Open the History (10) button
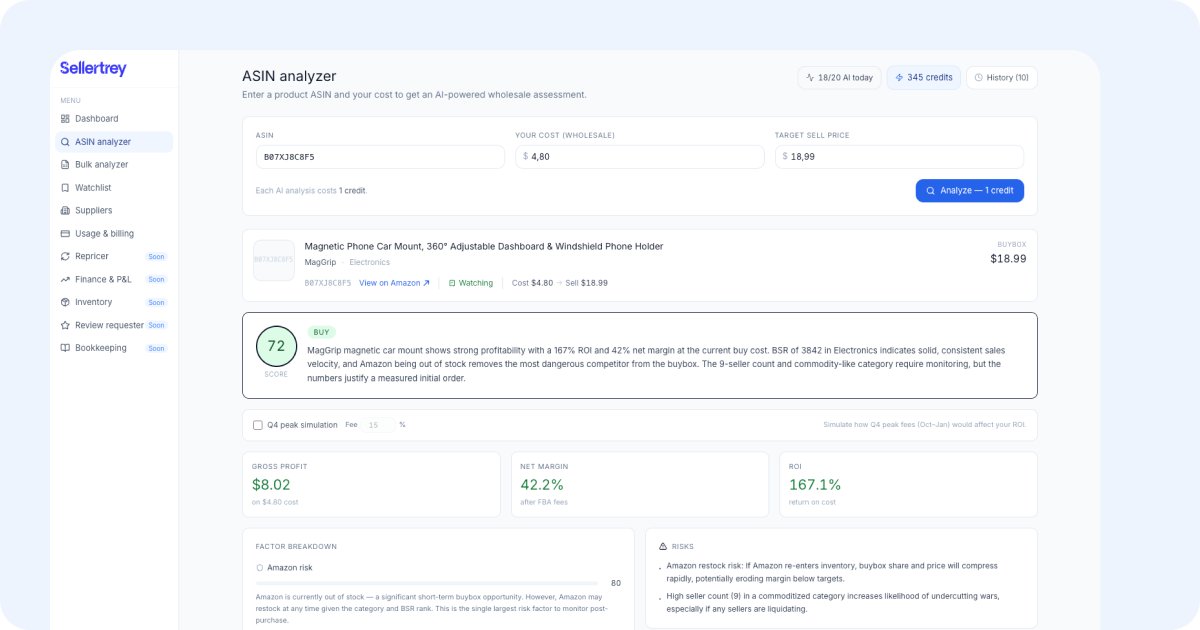This screenshot has width=1200, height=630. point(1001,78)
